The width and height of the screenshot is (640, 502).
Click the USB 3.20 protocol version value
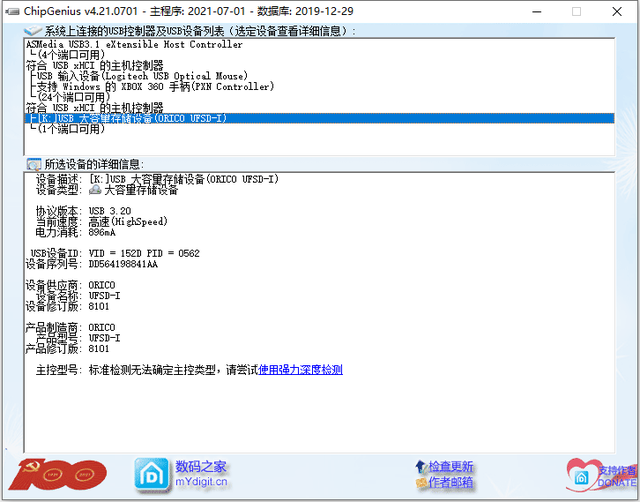pyautogui.click(x=110, y=211)
